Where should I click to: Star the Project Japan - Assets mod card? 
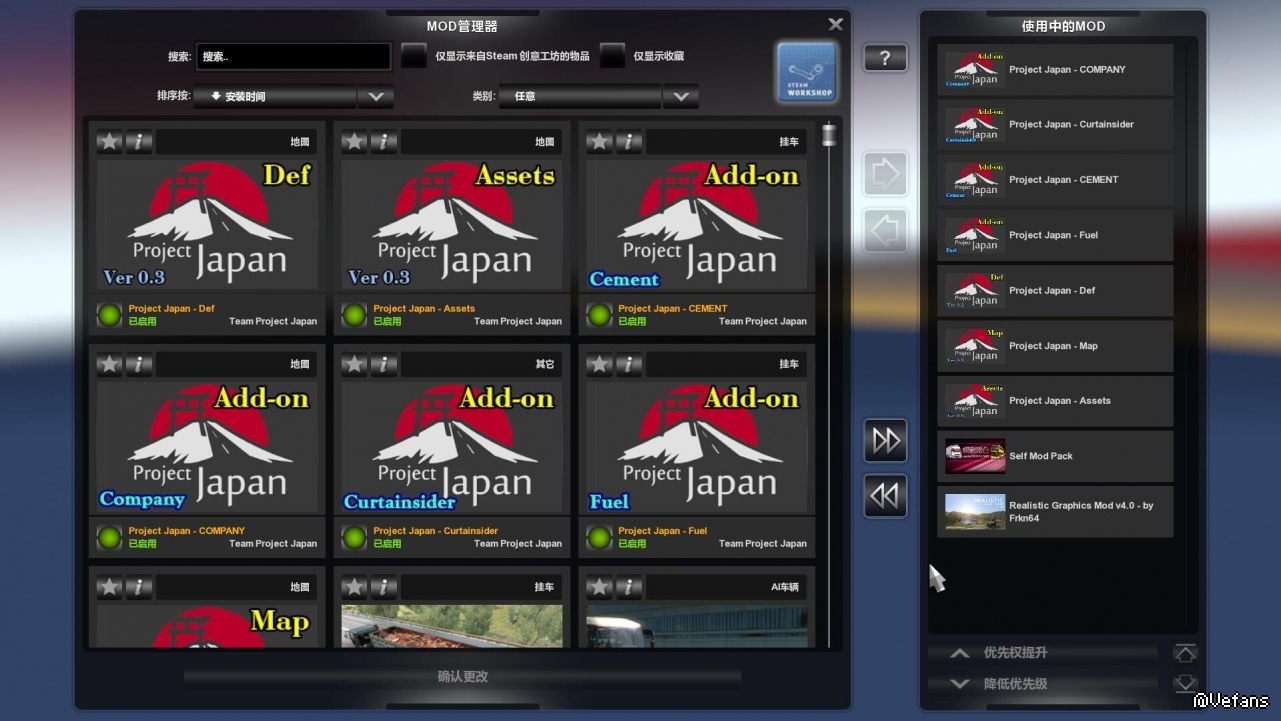coord(354,142)
